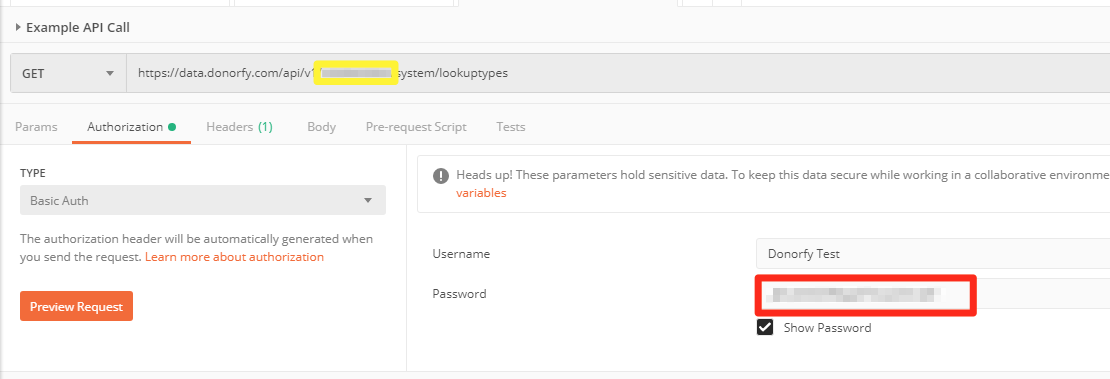Screen dimensions: 1110x379
Task: Click the Basic Auth dropdown arrow icon
Action: [368, 200]
